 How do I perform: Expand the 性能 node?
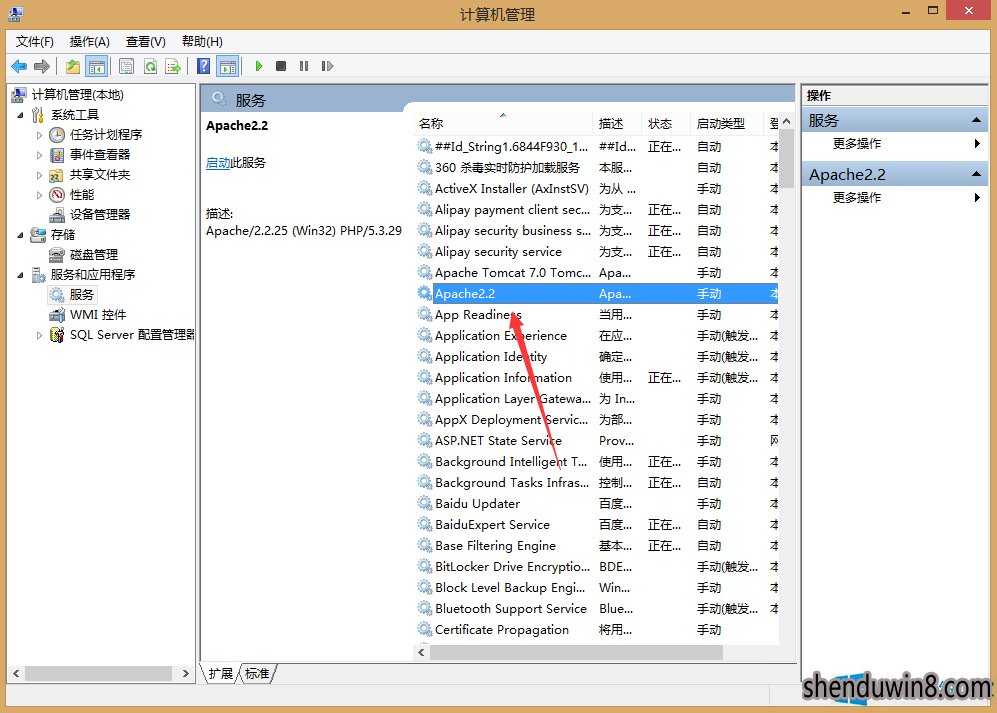click(x=39, y=195)
